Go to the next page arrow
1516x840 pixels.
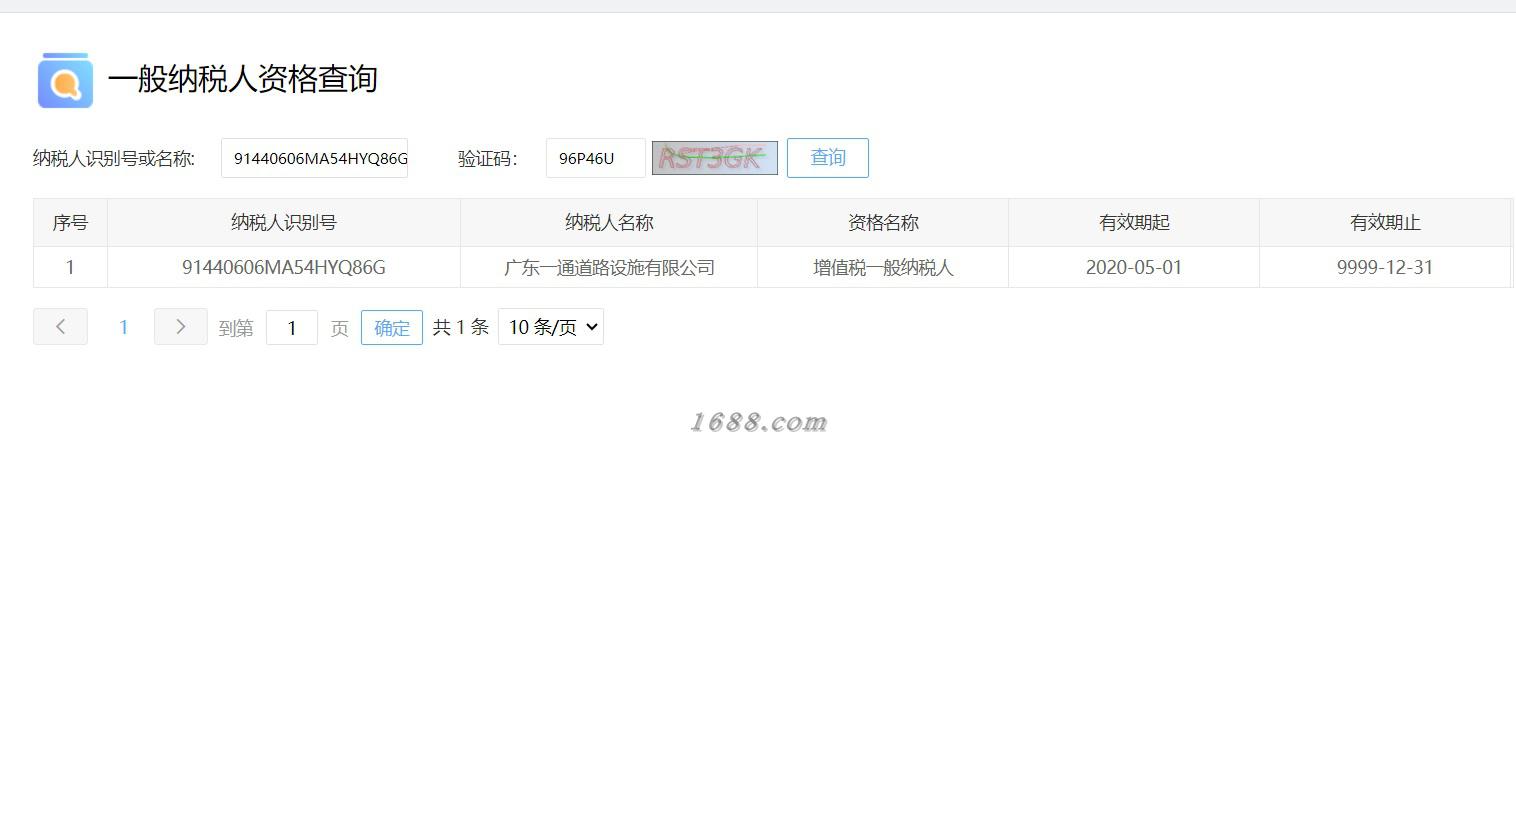click(x=181, y=327)
